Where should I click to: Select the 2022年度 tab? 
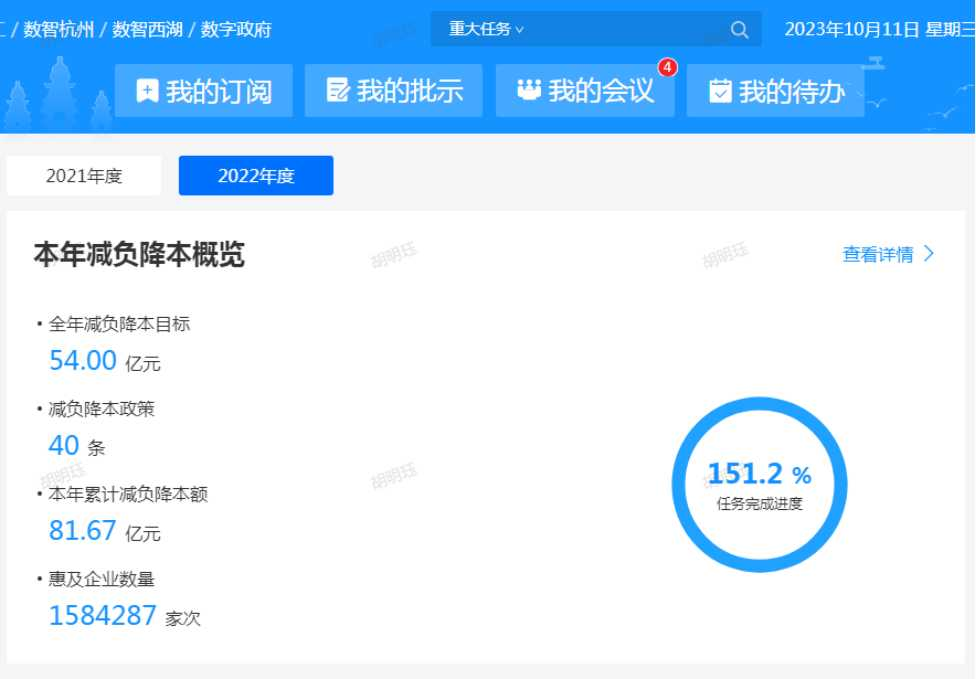255,176
